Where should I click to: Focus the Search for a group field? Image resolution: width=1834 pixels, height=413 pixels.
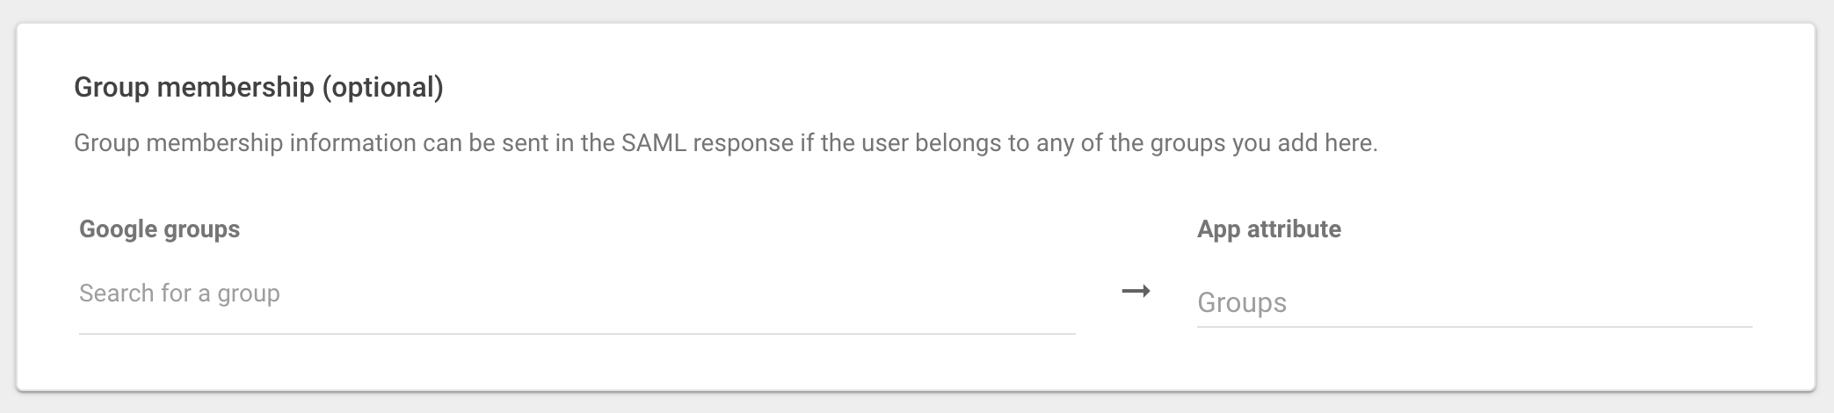576,294
